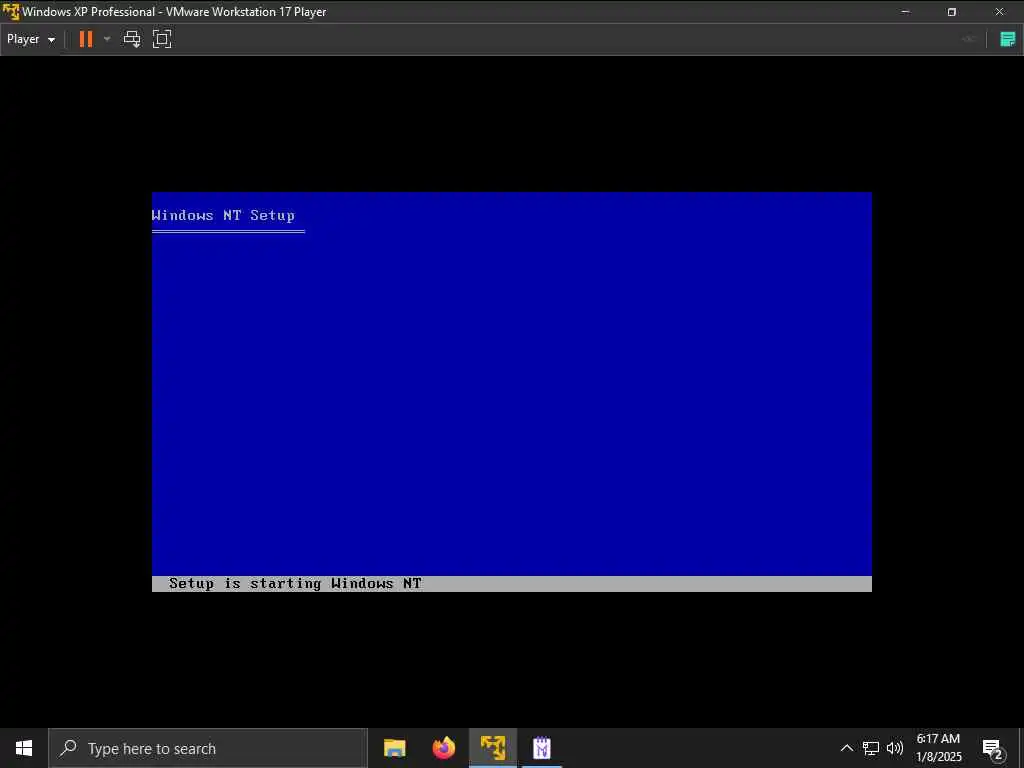Viewport: 1024px width, 768px height.
Task: Open the purple notepad app on taskbar
Action: pos(542,748)
